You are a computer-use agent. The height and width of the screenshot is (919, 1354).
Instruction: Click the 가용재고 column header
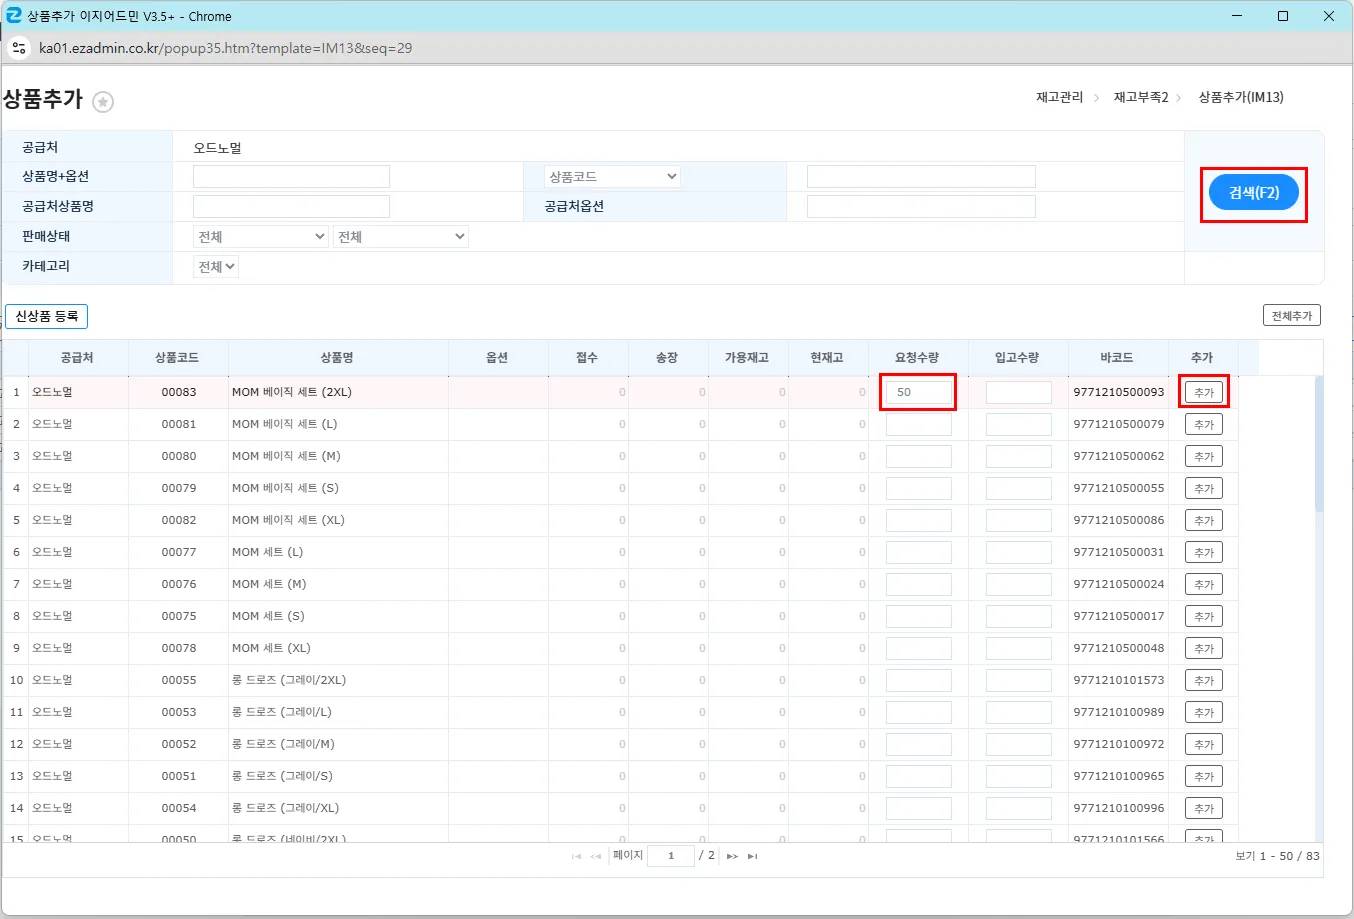pos(748,358)
